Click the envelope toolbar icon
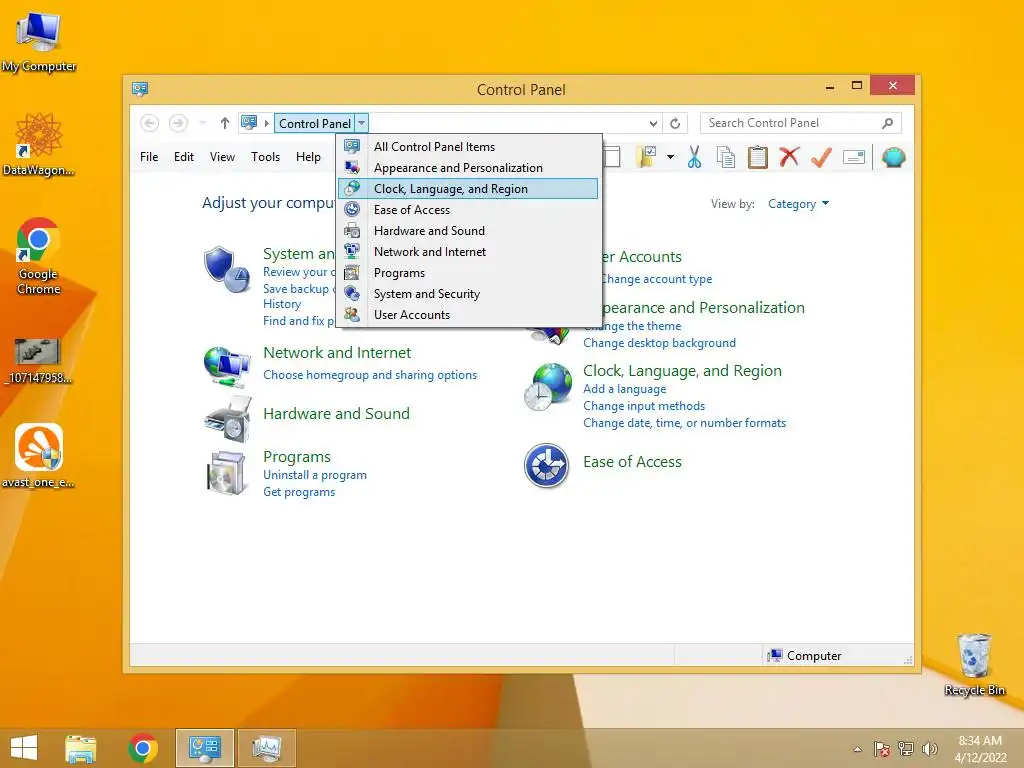1024x768 pixels. (854, 157)
